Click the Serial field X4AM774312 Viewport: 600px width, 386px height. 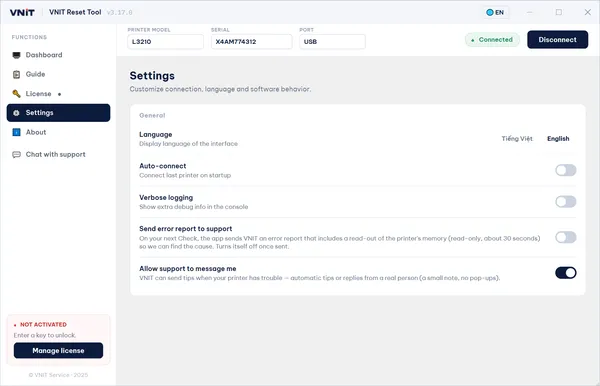point(251,42)
